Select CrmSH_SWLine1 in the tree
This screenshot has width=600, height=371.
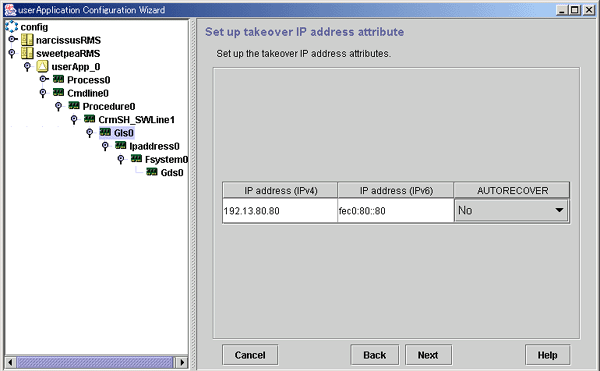click(136, 120)
